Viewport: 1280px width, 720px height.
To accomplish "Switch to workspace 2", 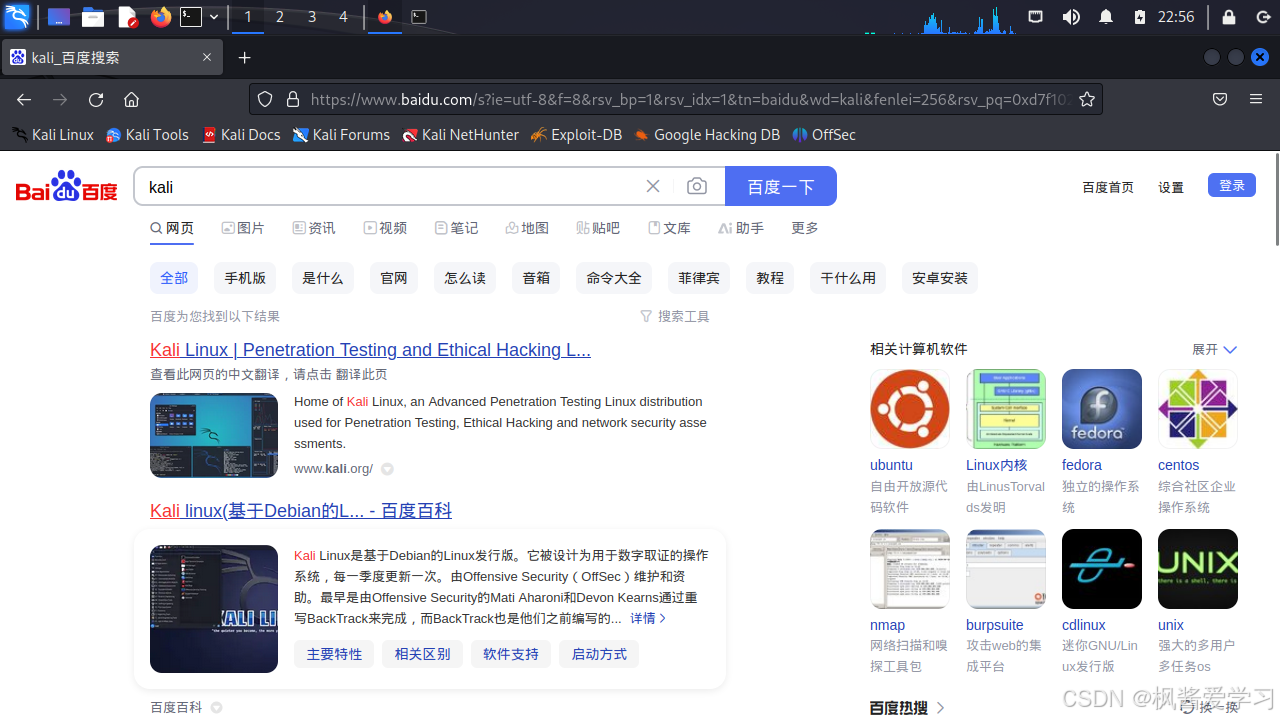I will pyautogui.click(x=279, y=17).
